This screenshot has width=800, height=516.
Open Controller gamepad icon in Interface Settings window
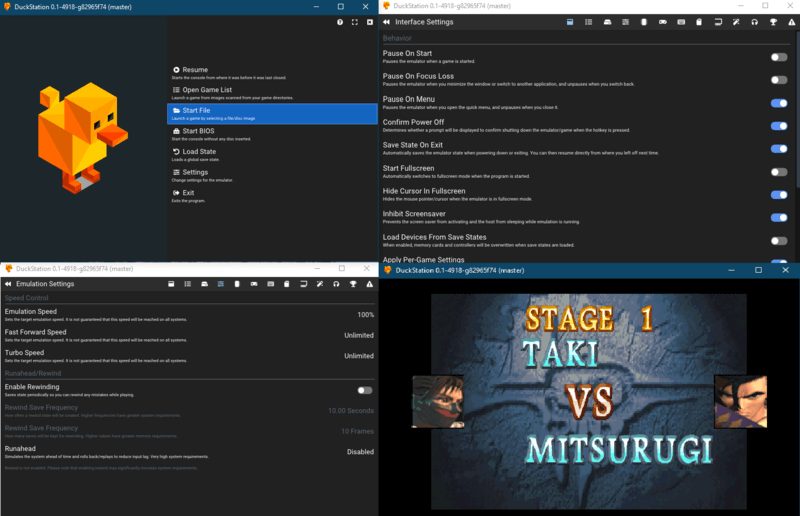[x=662, y=22]
